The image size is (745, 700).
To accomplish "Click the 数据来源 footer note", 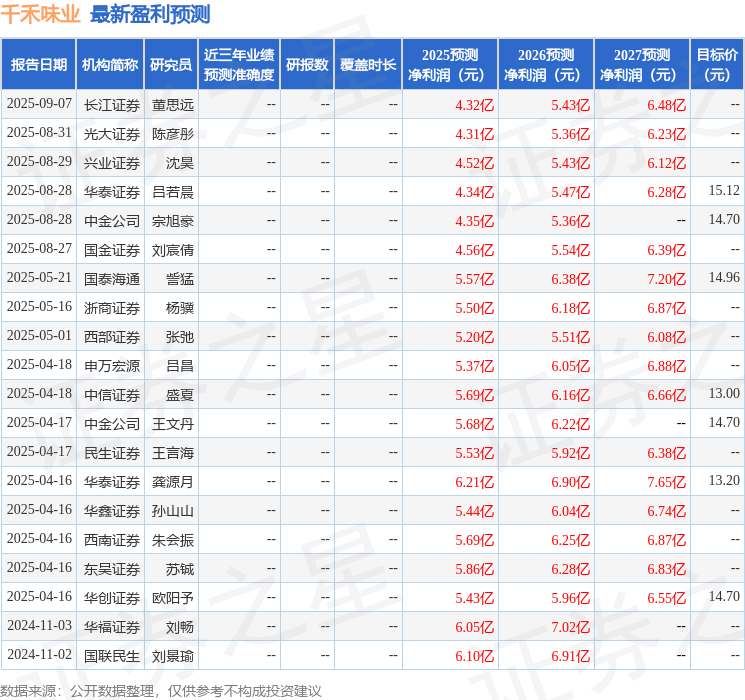I will pos(161,690).
